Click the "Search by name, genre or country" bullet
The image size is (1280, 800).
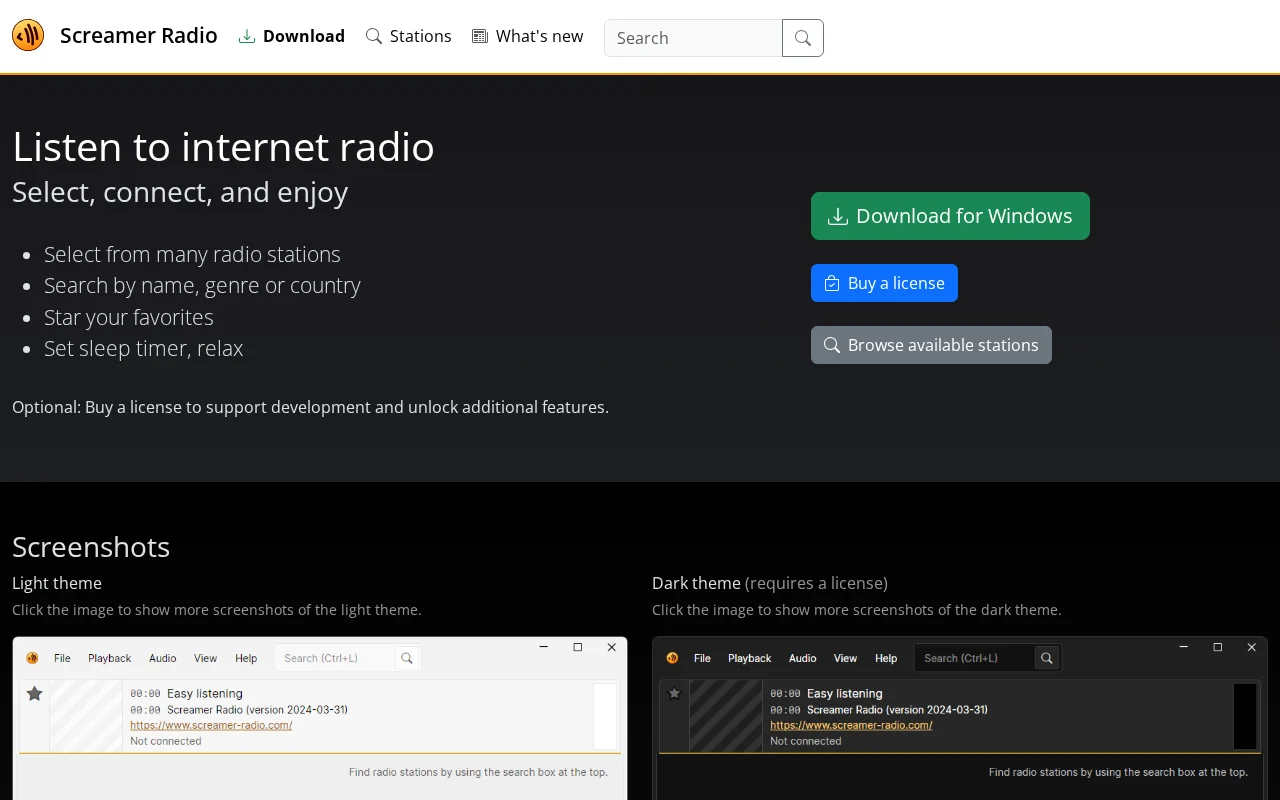(x=202, y=285)
